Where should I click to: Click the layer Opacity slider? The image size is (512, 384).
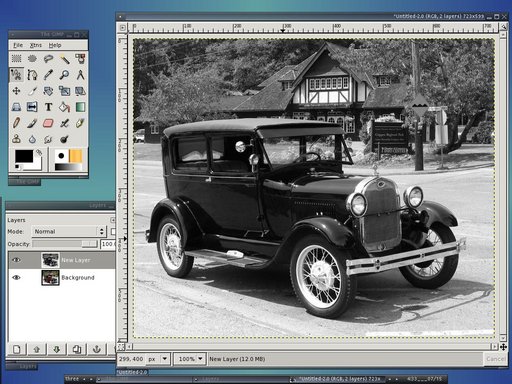pyautogui.click(x=65, y=244)
